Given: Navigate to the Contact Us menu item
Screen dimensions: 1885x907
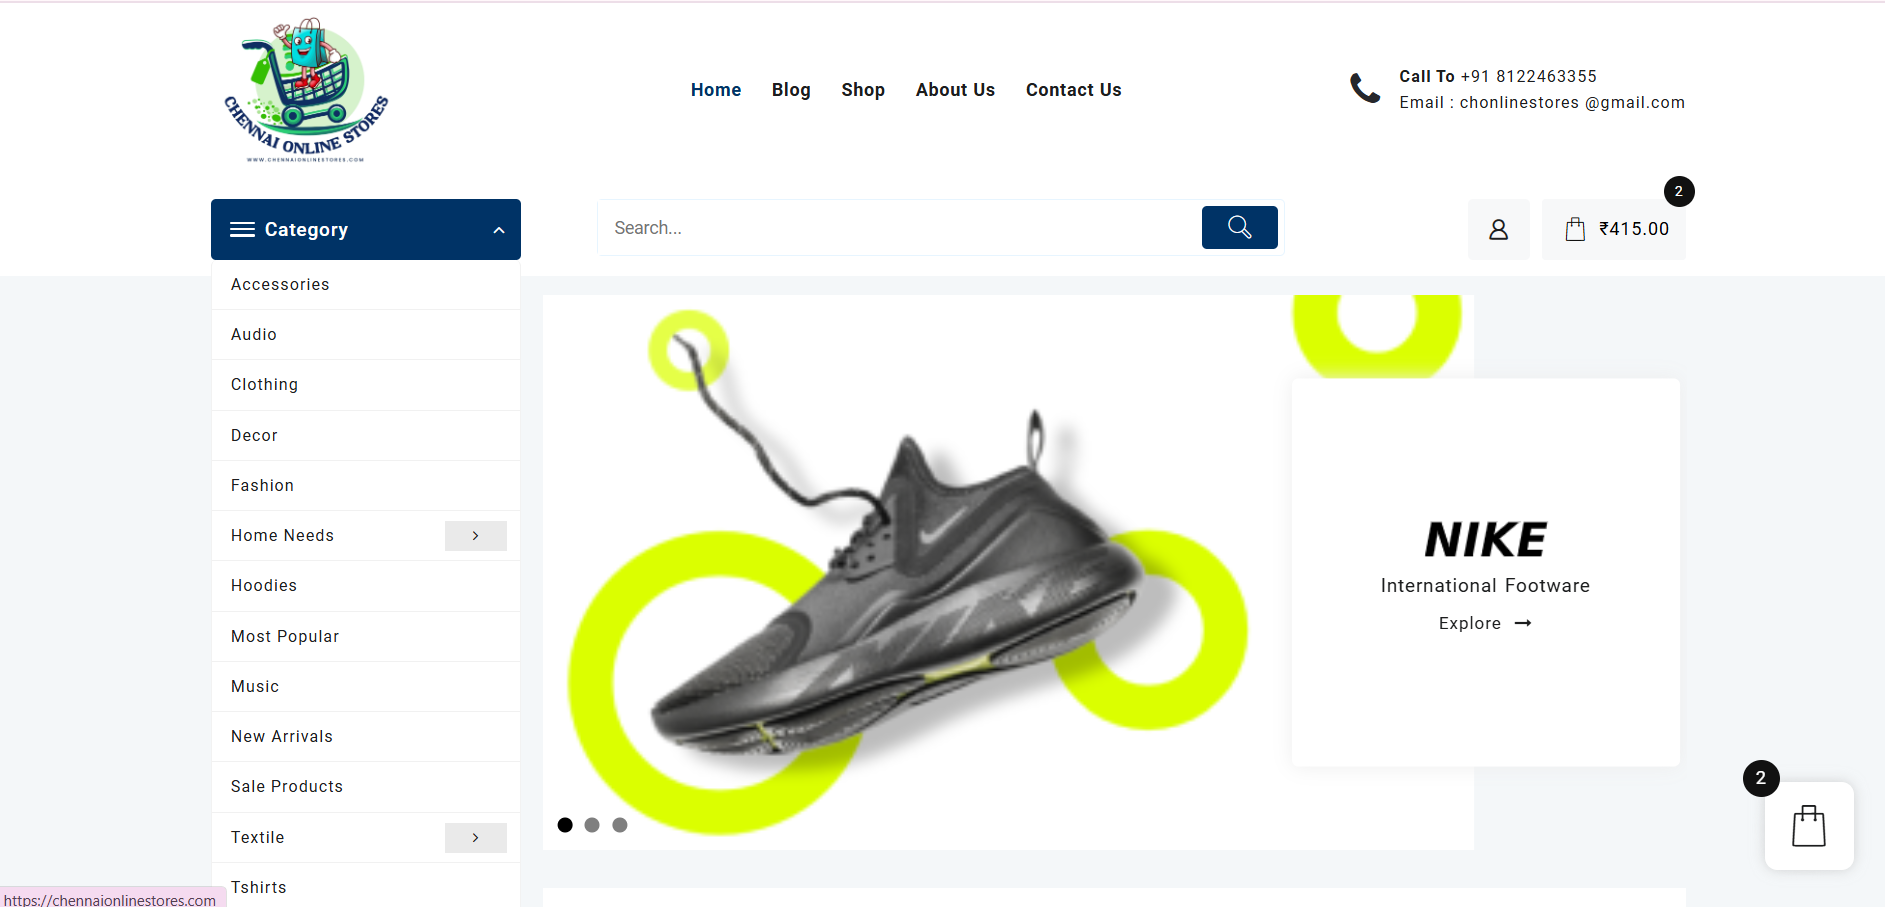Looking at the screenshot, I should [1073, 90].
